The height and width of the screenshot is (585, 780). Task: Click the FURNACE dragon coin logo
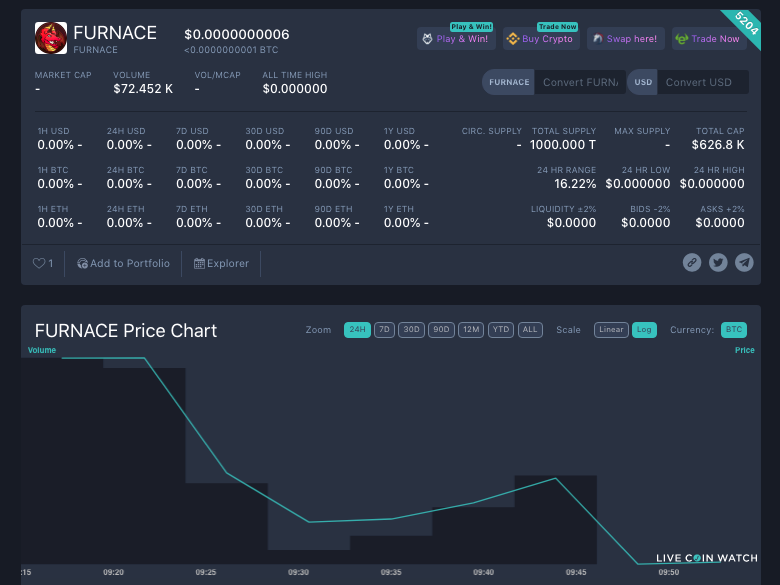coord(51,38)
